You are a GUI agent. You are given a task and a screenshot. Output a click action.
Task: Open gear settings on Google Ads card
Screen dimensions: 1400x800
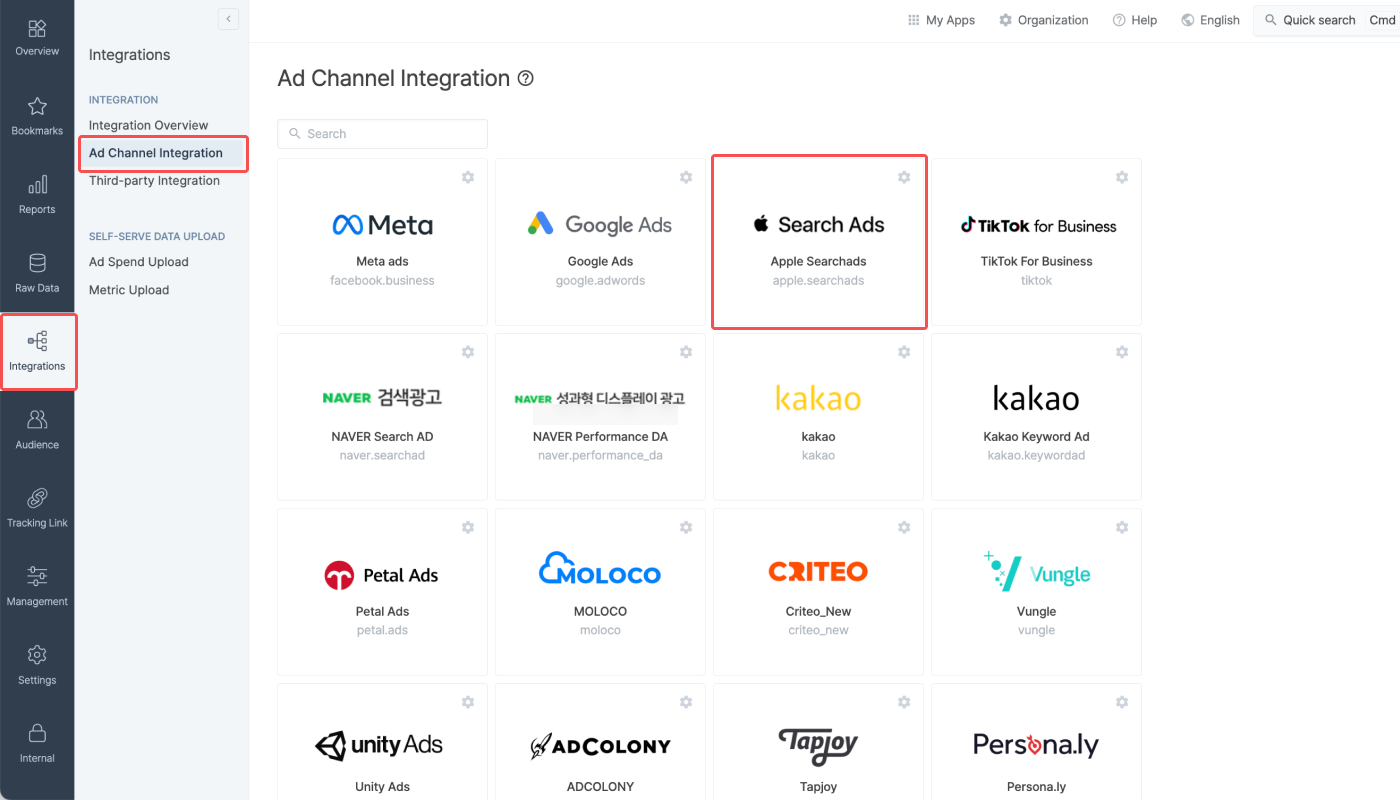686,177
